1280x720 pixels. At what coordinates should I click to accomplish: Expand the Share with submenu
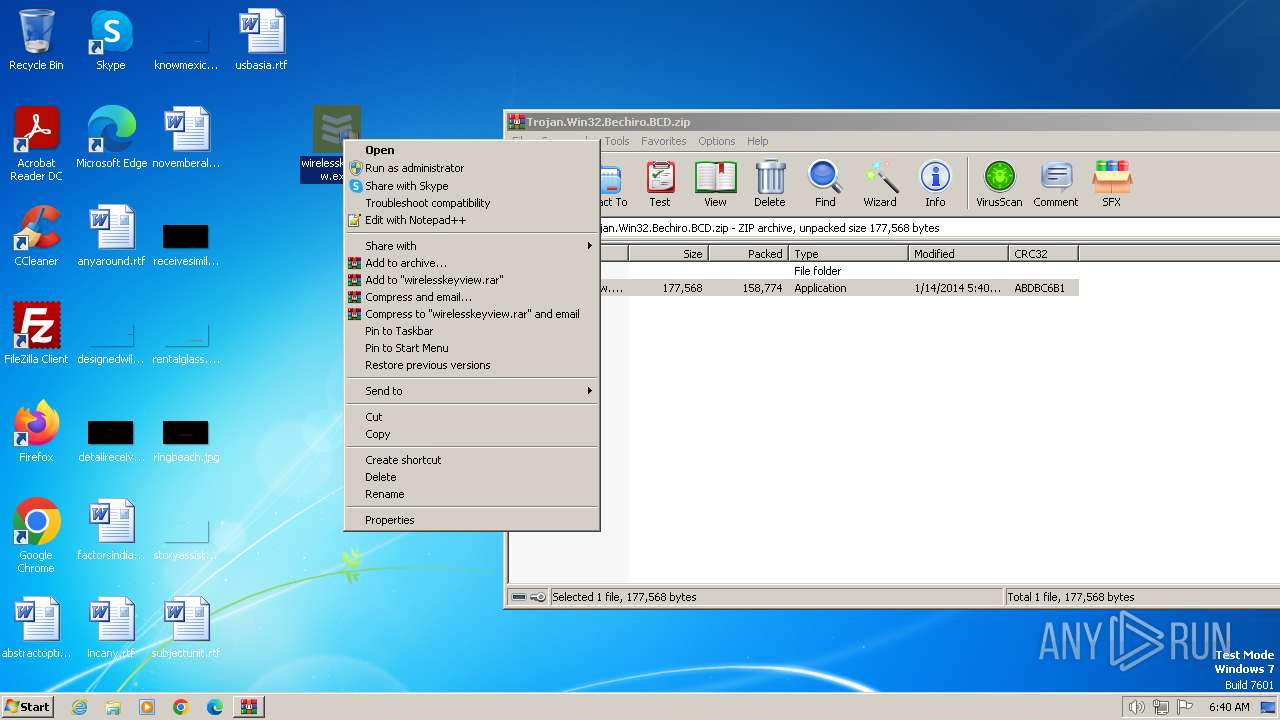(471, 246)
